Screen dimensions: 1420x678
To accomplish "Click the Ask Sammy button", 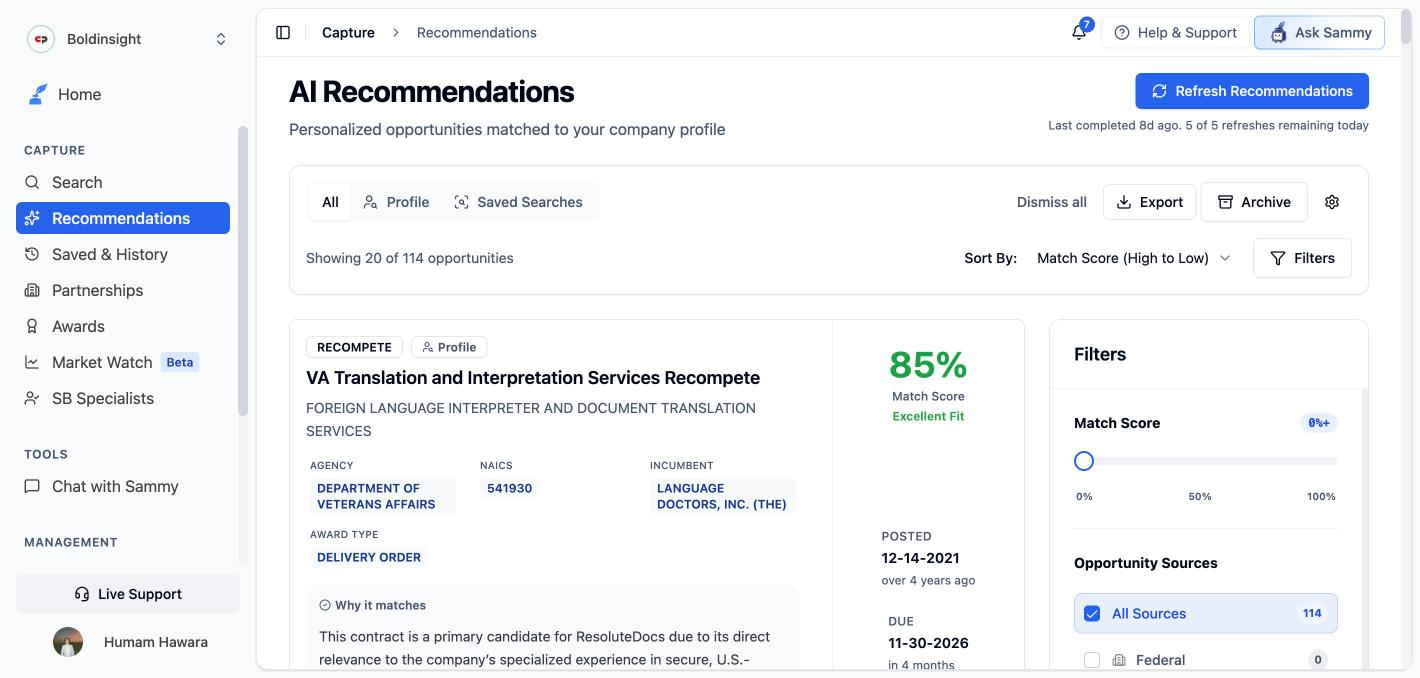I will [1320, 33].
